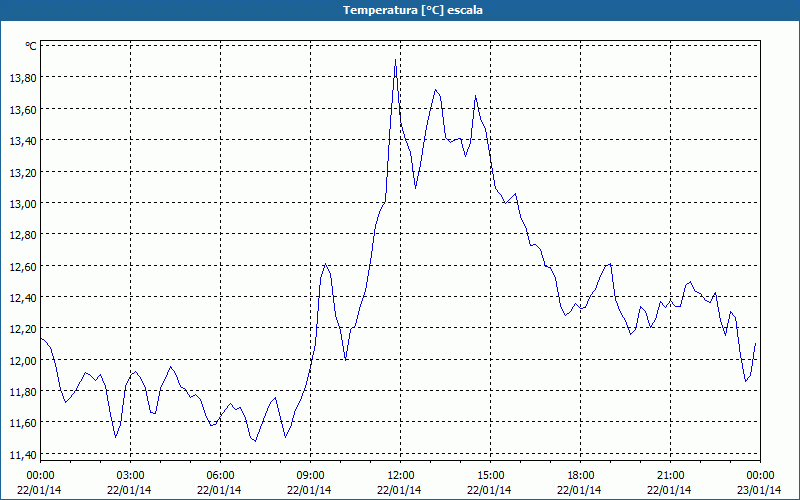
Task: Click the 13,40 y-axis label
Action: [x=22, y=141]
